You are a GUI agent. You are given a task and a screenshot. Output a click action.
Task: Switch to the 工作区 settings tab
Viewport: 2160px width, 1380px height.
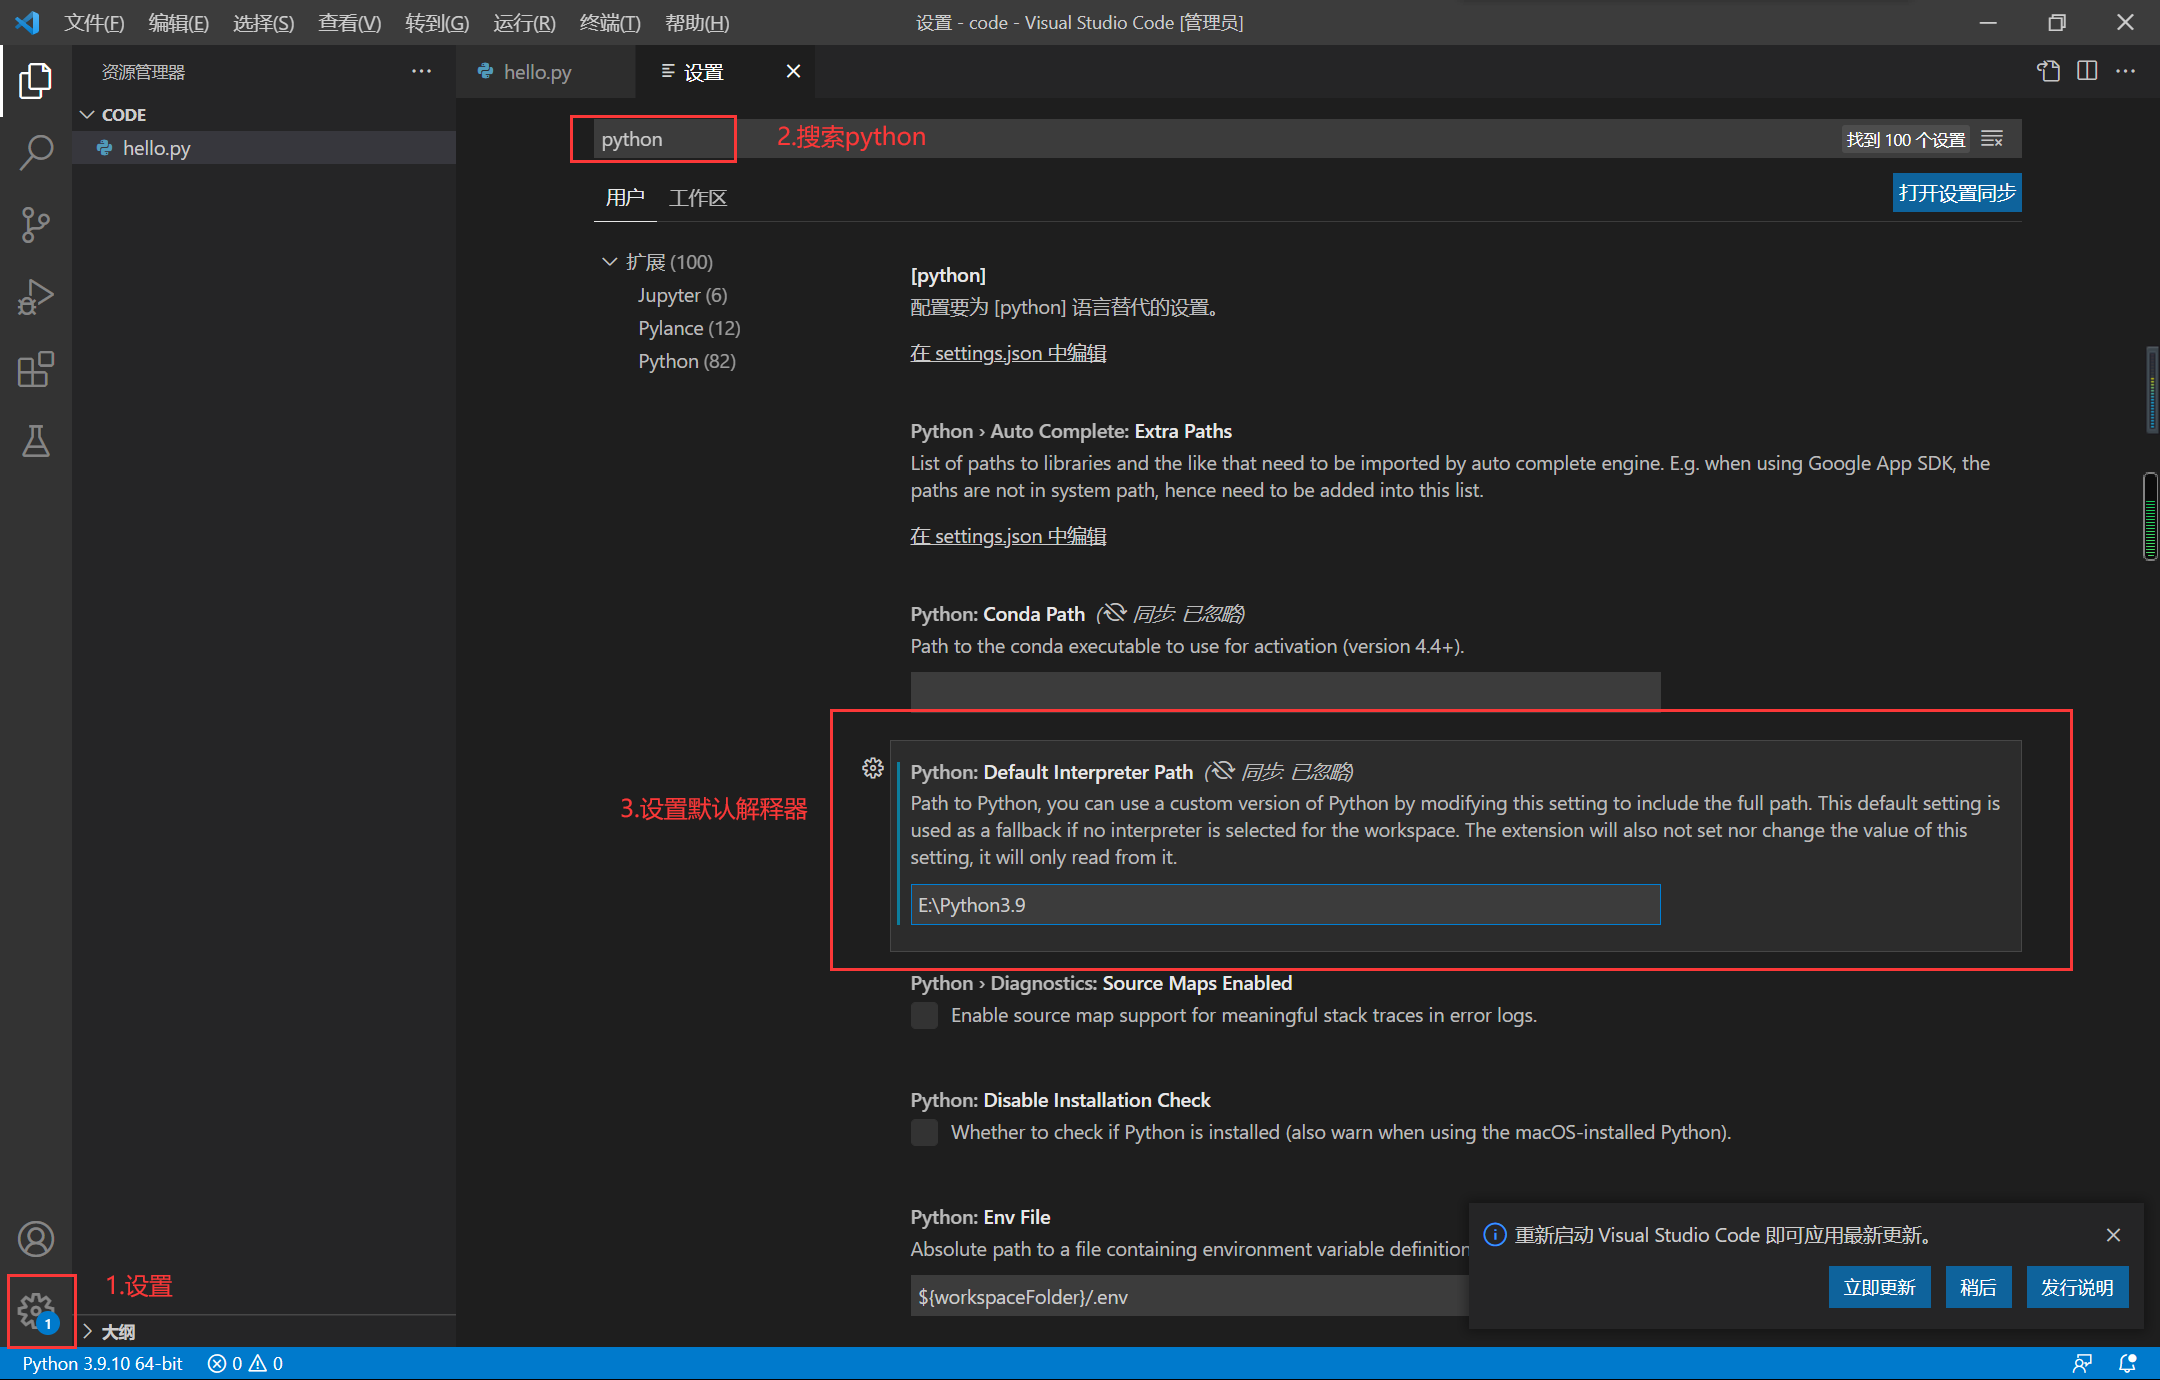click(x=697, y=198)
